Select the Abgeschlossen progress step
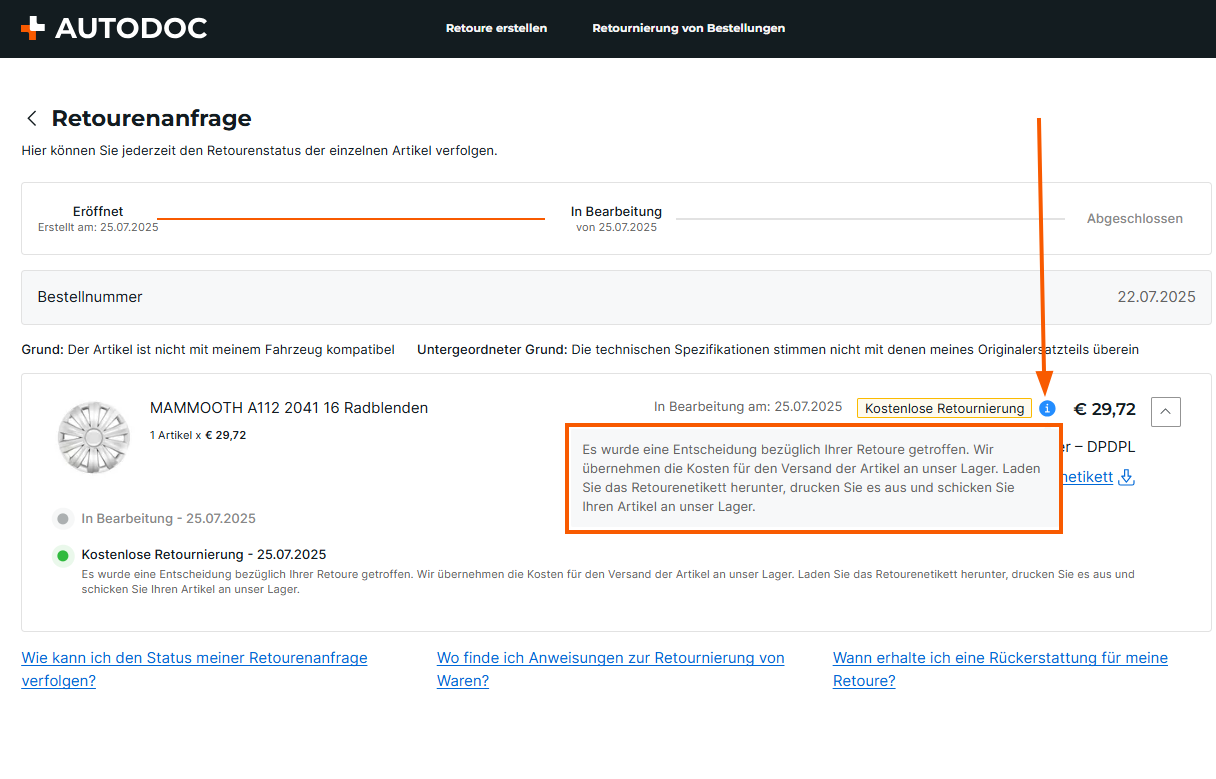This screenshot has height=779, width=1216. point(1134,218)
